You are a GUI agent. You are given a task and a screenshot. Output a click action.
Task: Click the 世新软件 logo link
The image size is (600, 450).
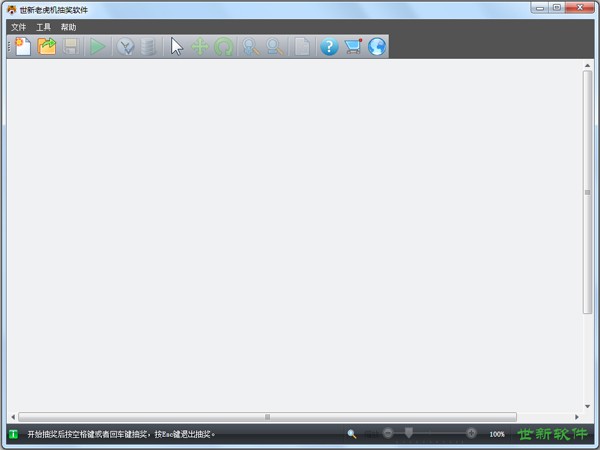[x=551, y=434]
